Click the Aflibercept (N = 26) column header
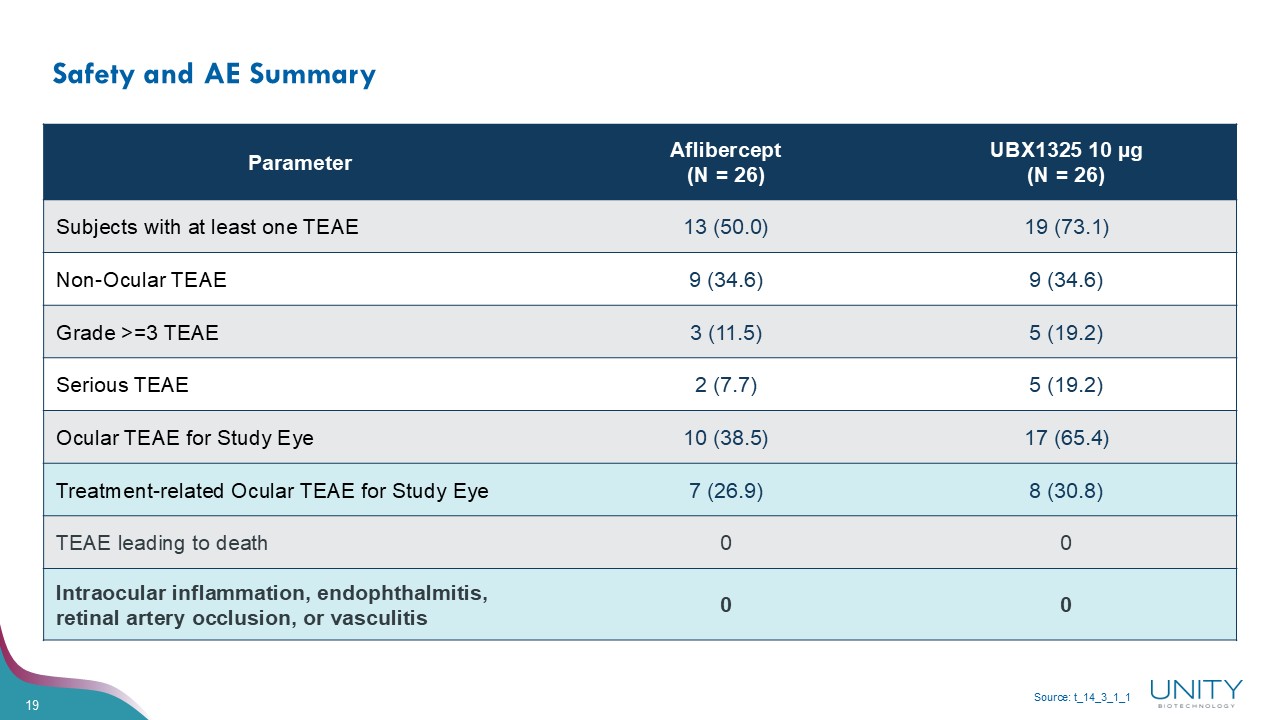 click(725, 162)
